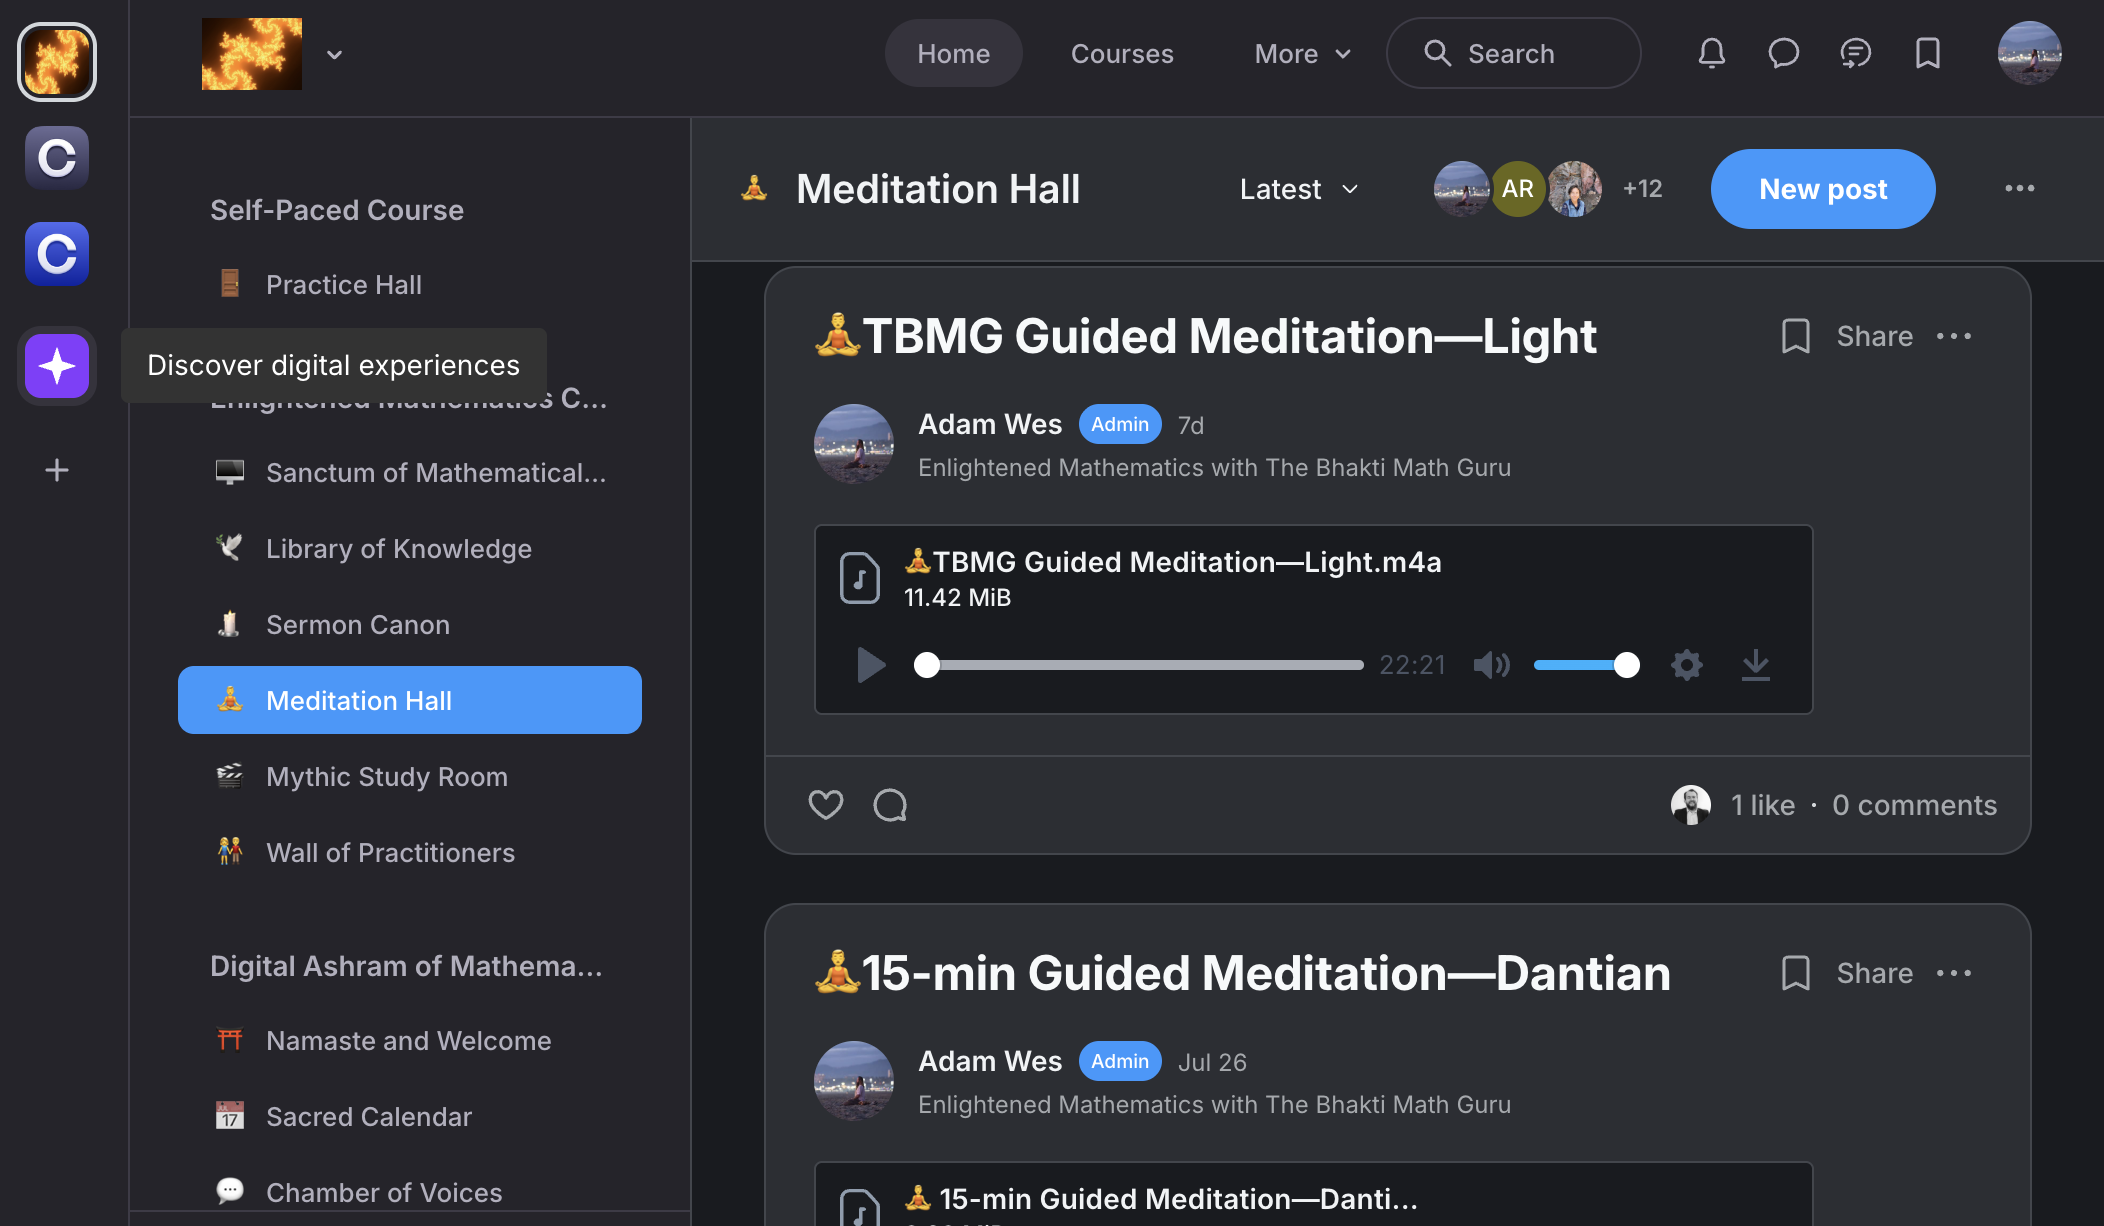The image size is (2104, 1226).
Task: Bookmark the TBMG Guided Meditation—Light post
Action: [1797, 336]
